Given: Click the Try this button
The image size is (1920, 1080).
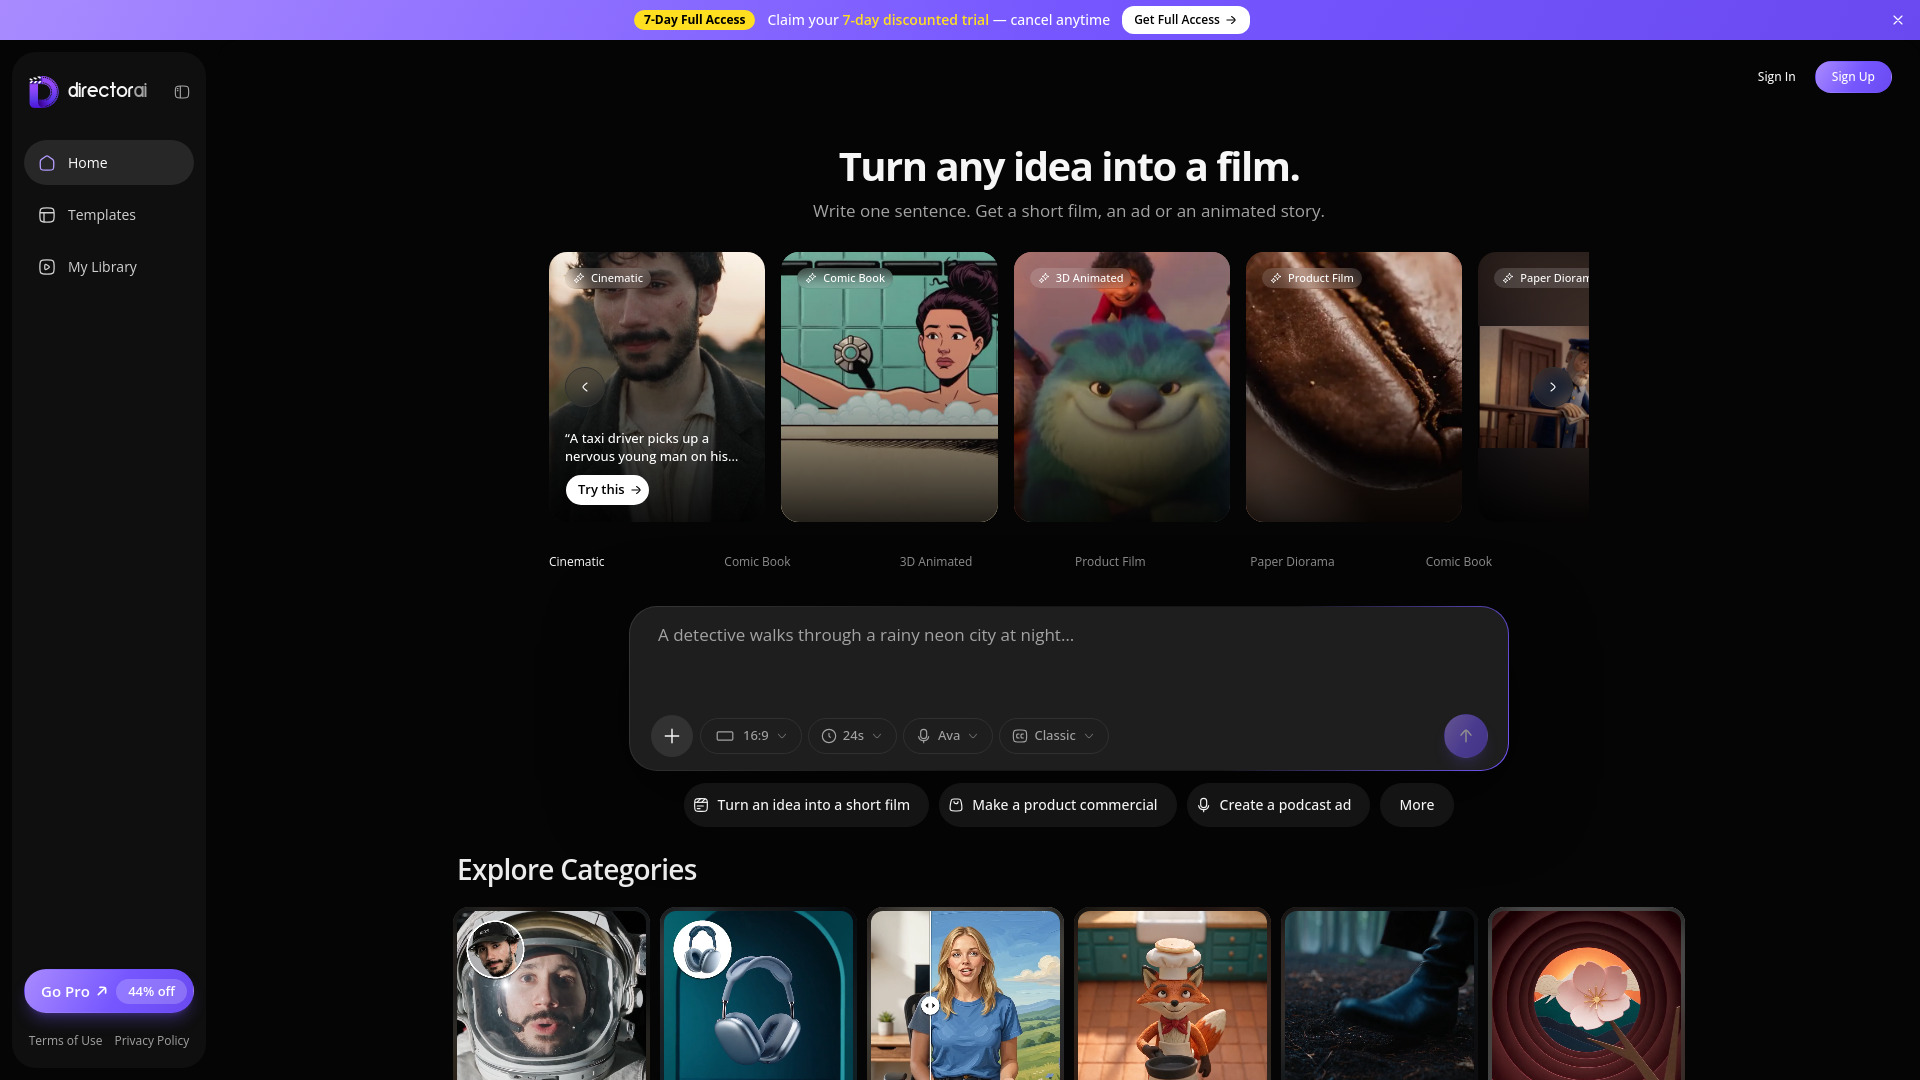Looking at the screenshot, I should pyautogui.click(x=607, y=490).
